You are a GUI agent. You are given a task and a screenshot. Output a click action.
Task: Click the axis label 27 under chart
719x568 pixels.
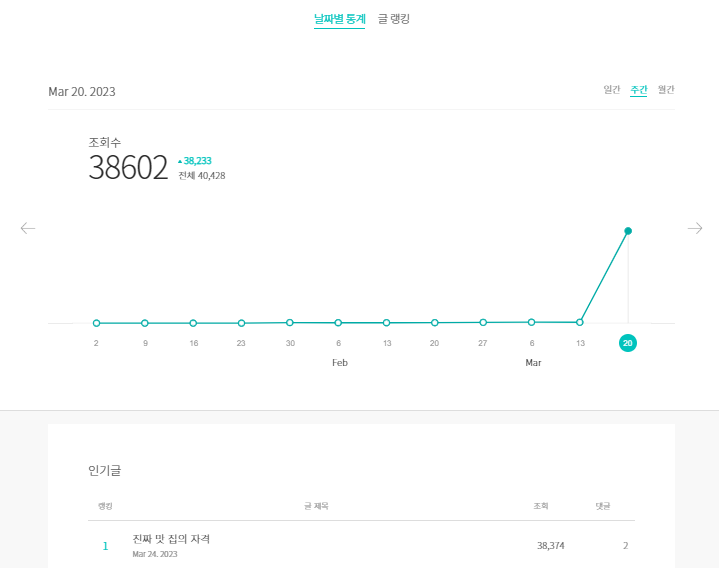482,343
